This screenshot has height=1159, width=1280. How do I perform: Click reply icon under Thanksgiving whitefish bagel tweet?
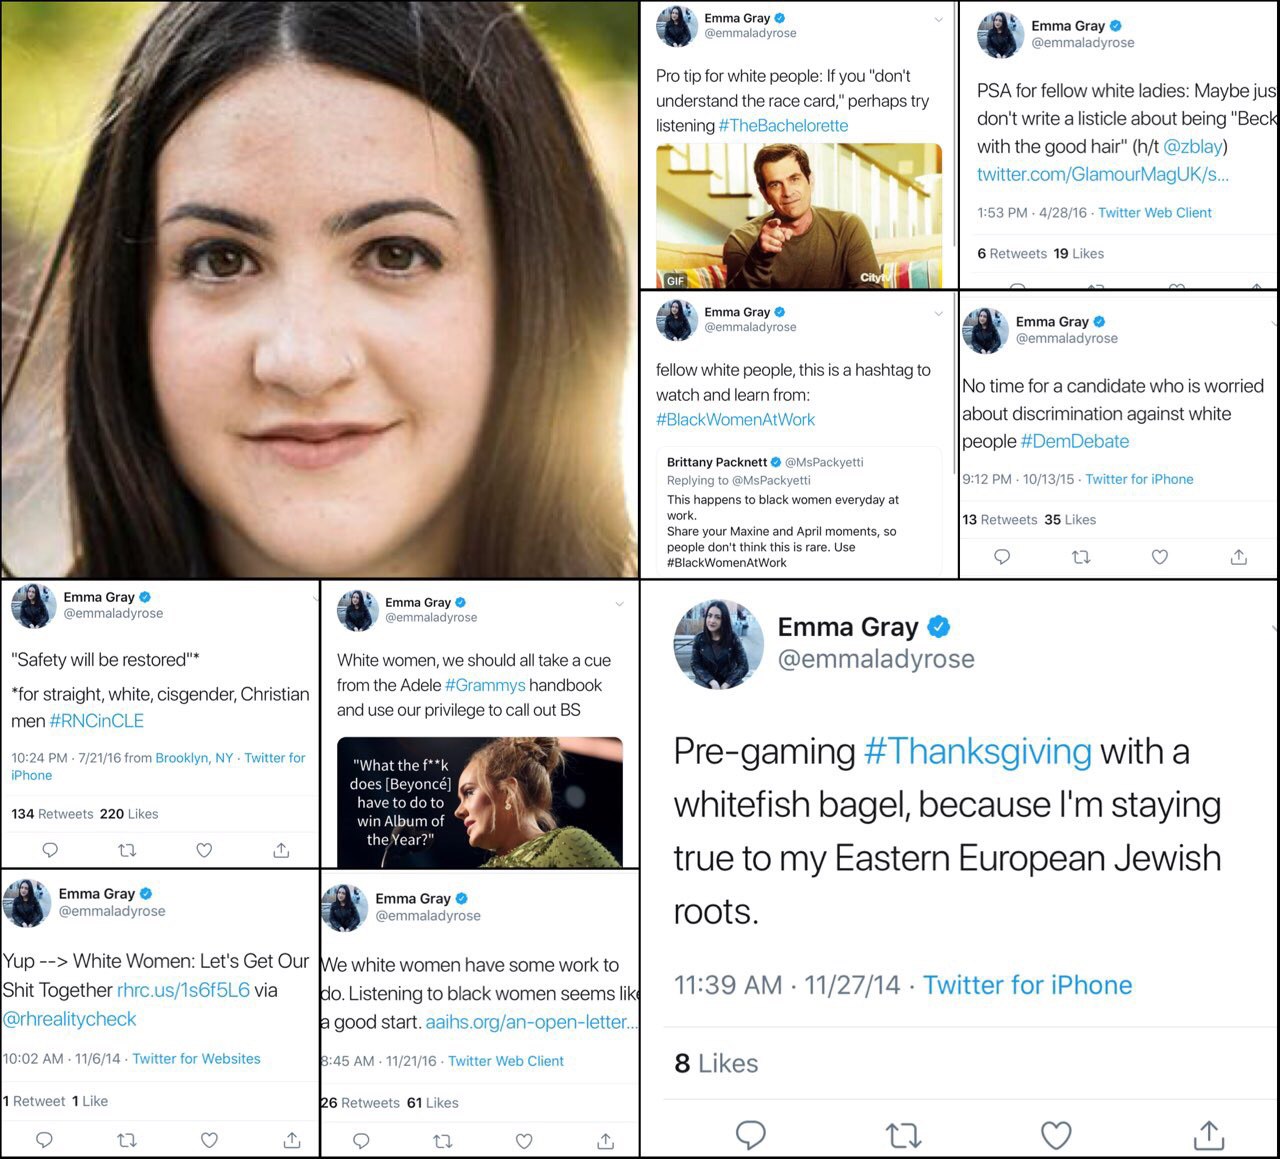coord(751,1134)
